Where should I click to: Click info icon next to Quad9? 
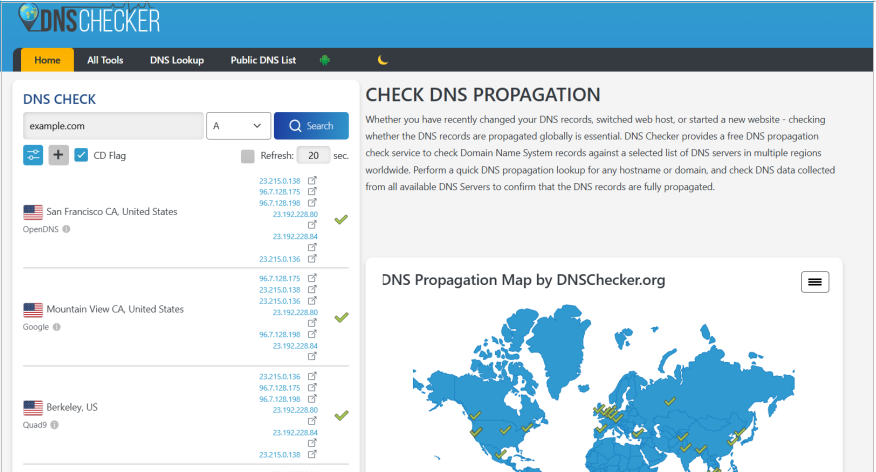click(x=54, y=425)
